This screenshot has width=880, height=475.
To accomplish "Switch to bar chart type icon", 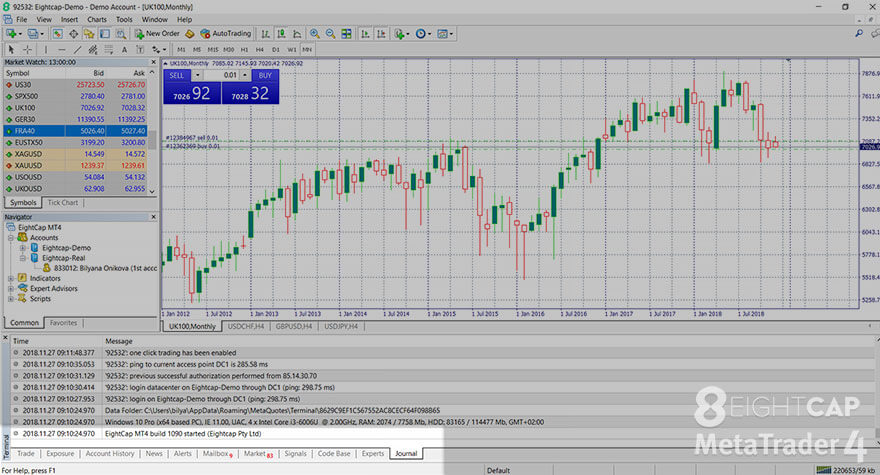I will pos(265,34).
